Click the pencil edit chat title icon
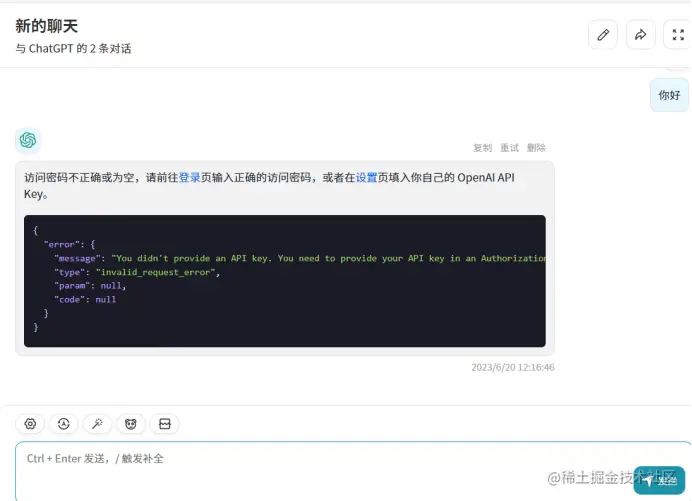This screenshot has height=501, width=692. pos(603,34)
